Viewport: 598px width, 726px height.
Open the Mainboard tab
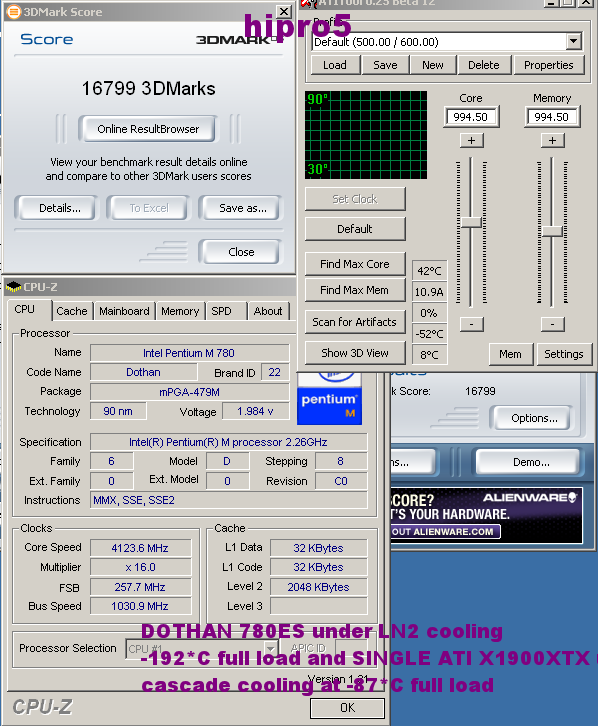(x=125, y=311)
